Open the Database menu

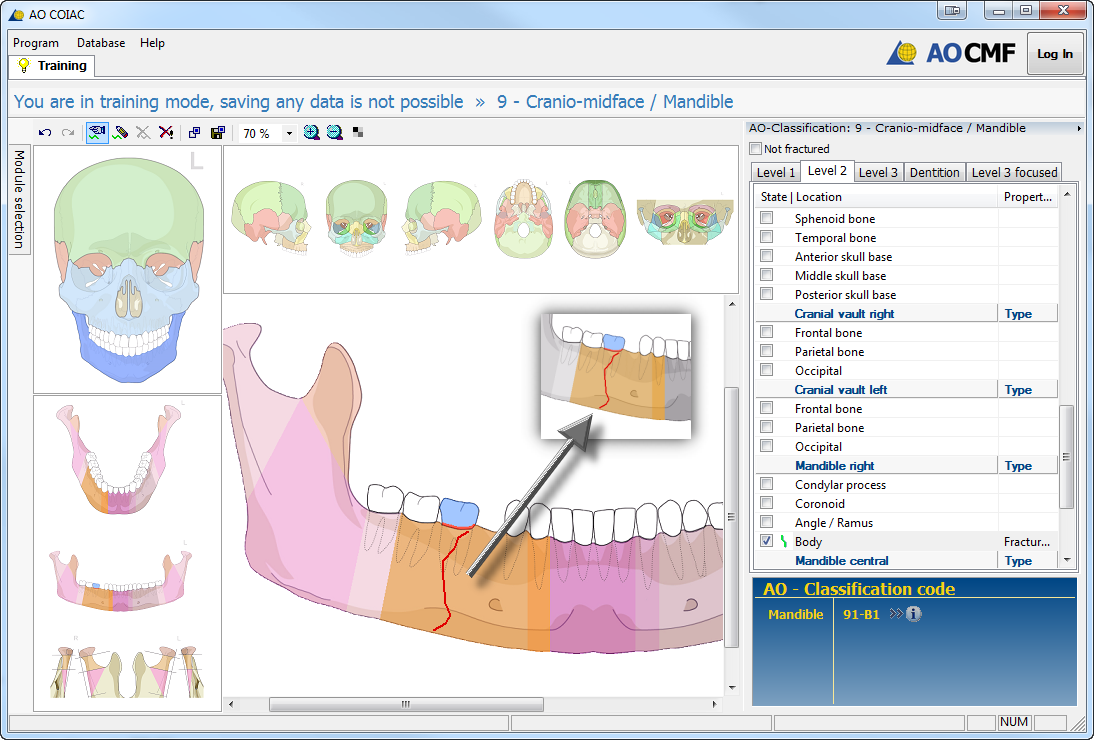coord(101,43)
